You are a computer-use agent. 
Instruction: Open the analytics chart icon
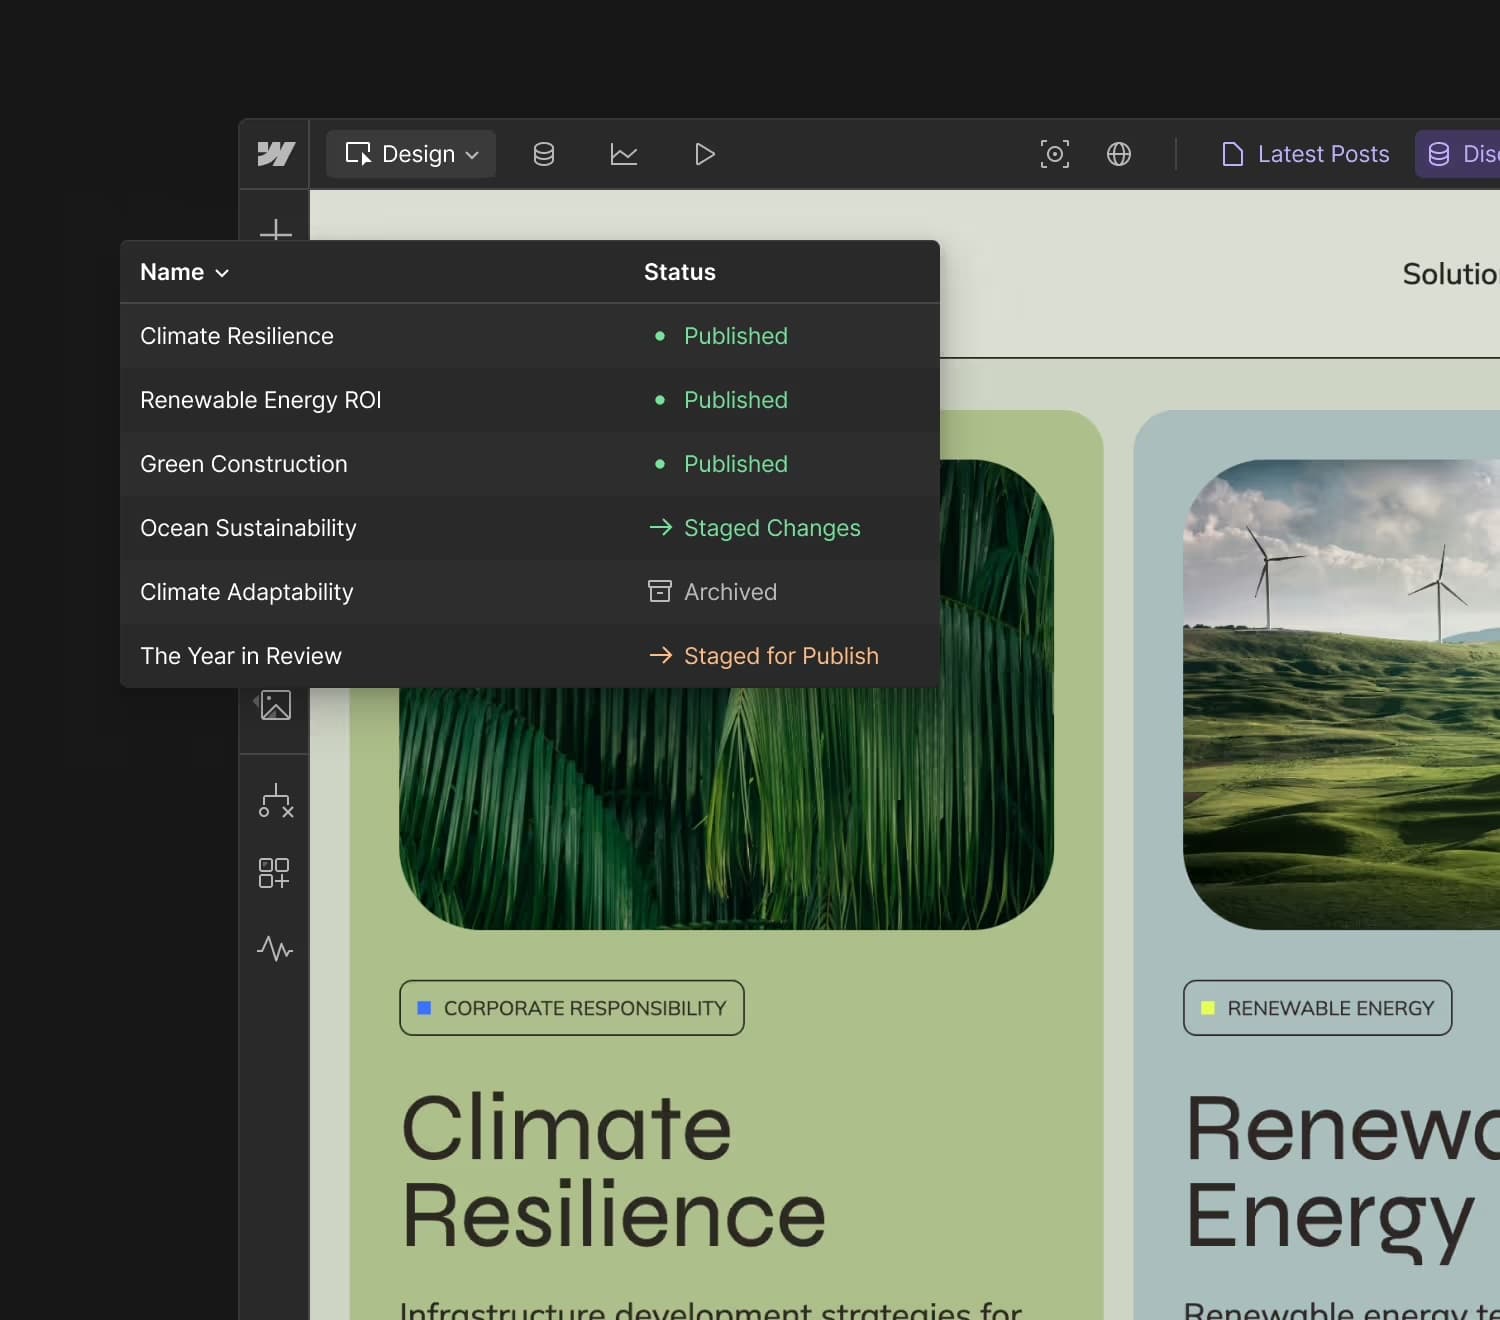click(624, 154)
